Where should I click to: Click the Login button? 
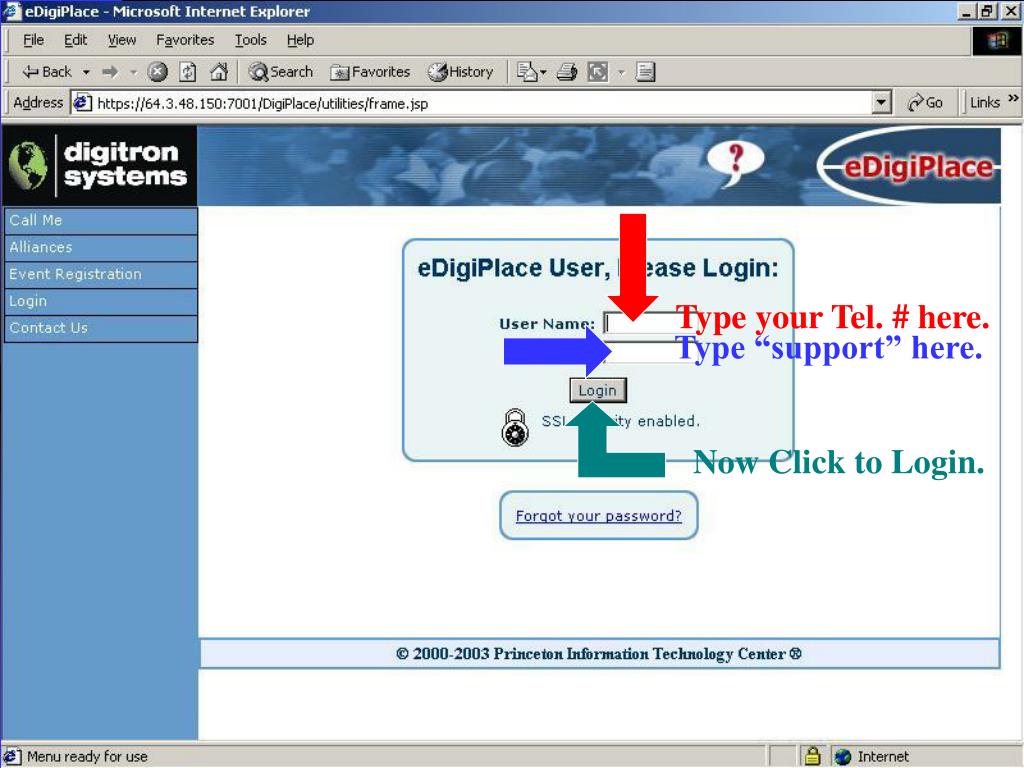[x=598, y=390]
